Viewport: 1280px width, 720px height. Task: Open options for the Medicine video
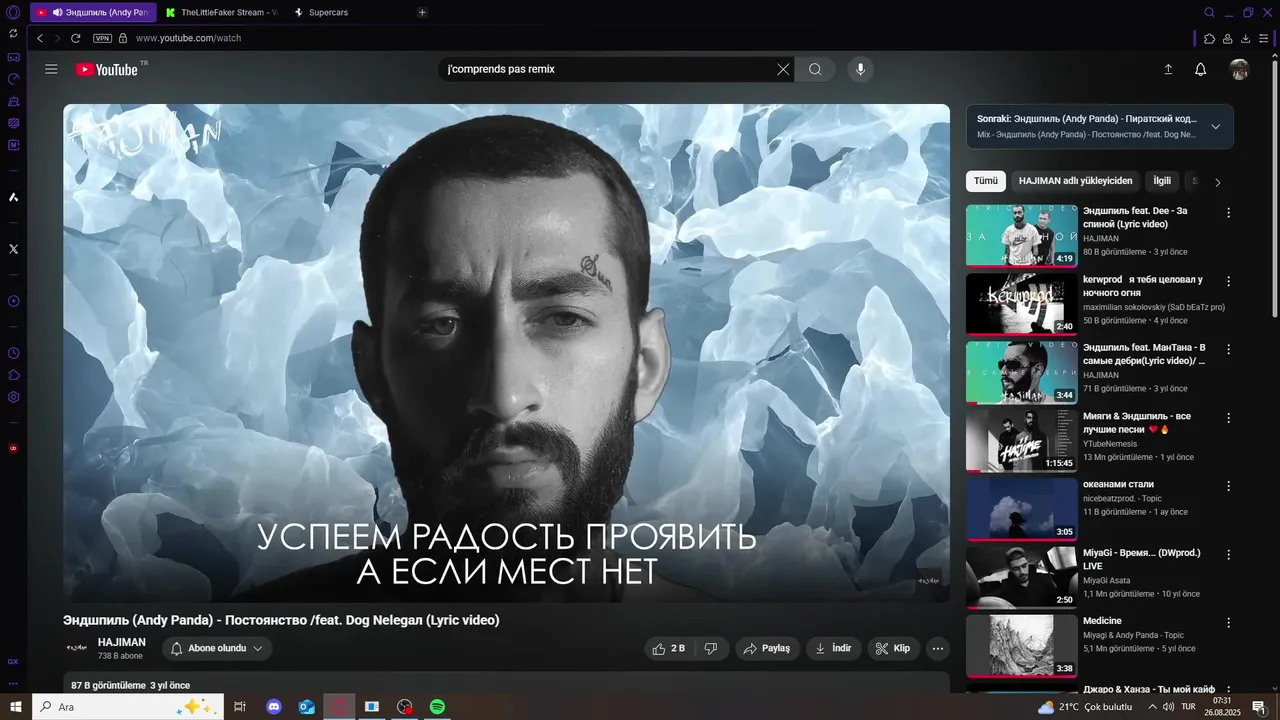pyautogui.click(x=1228, y=622)
